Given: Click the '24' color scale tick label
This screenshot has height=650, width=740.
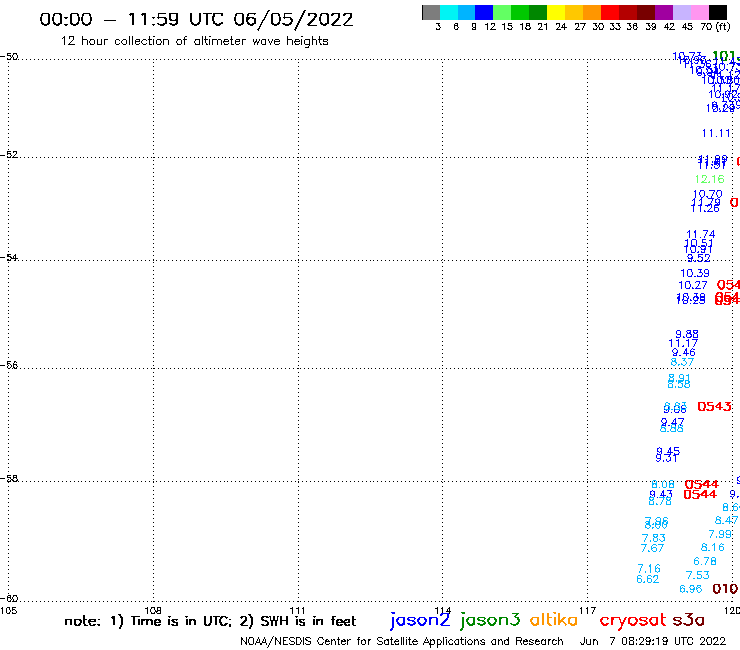Looking at the screenshot, I should pos(561,27).
